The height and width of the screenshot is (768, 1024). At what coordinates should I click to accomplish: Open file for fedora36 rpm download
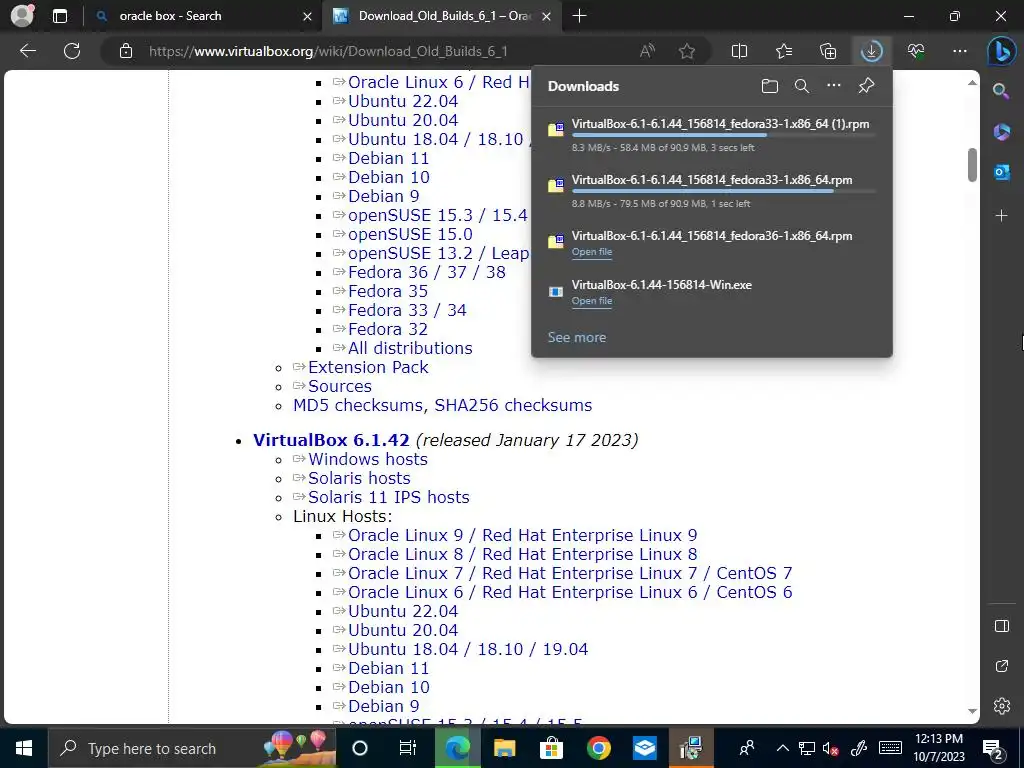coord(592,252)
